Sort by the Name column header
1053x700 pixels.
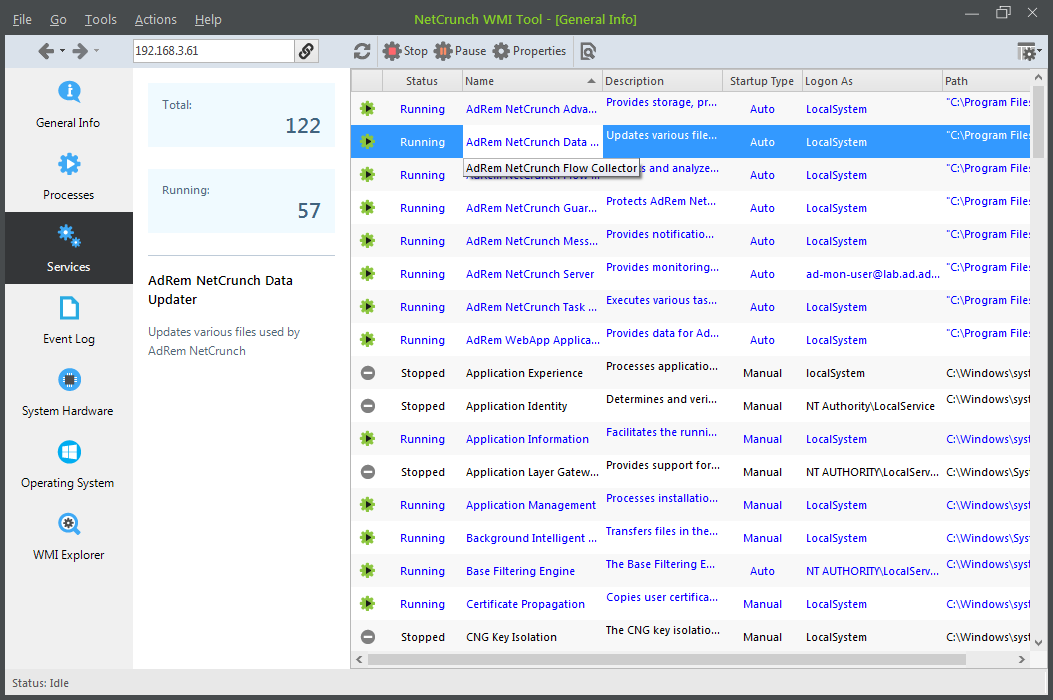[x=532, y=81]
